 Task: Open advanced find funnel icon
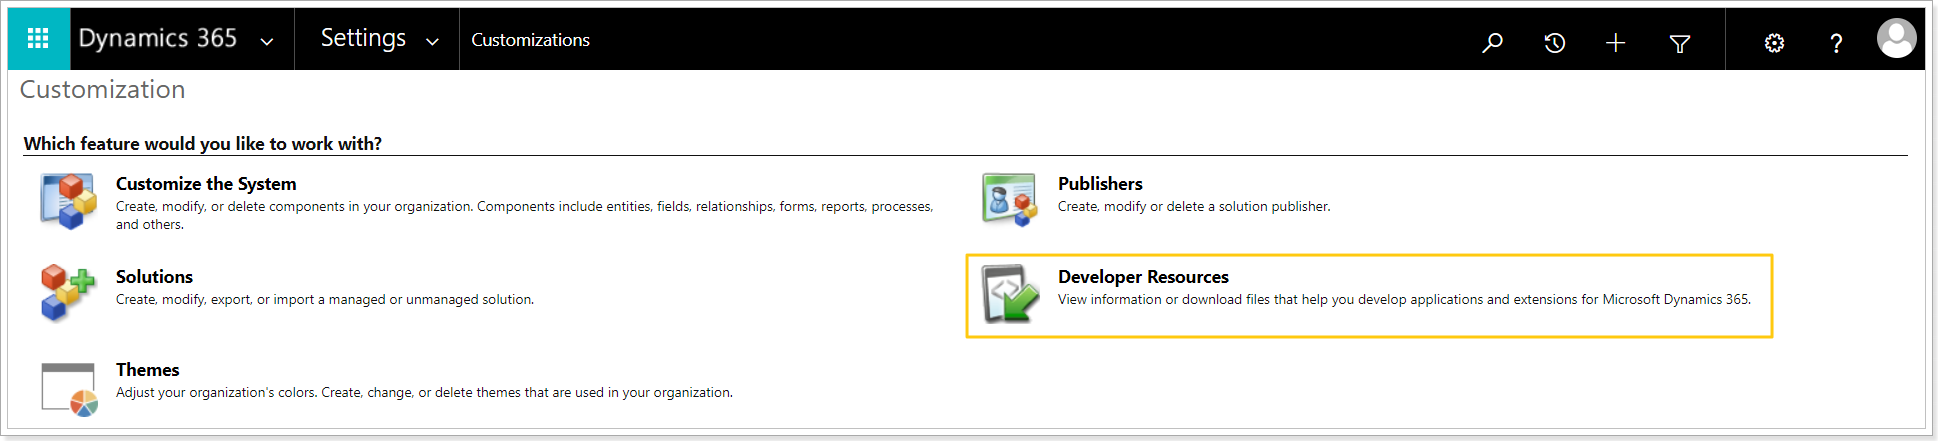pyautogui.click(x=1680, y=43)
